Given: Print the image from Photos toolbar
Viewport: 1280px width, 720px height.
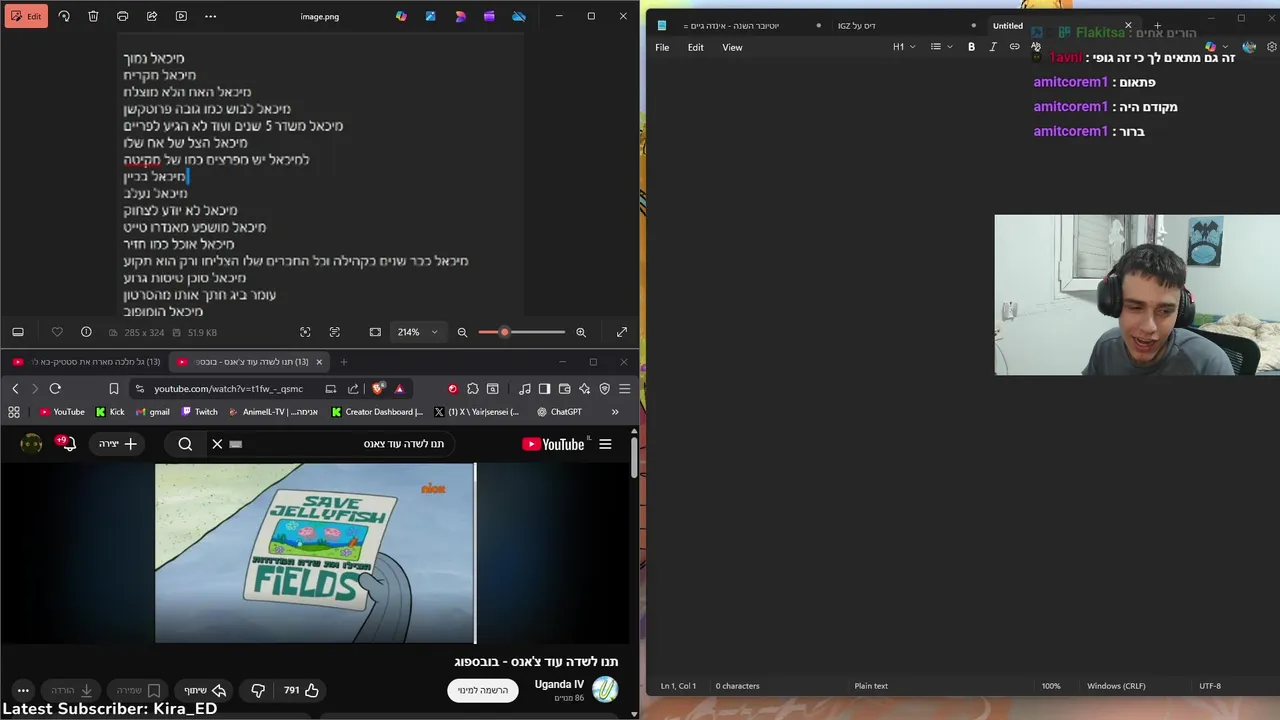Looking at the screenshot, I should coord(122,16).
